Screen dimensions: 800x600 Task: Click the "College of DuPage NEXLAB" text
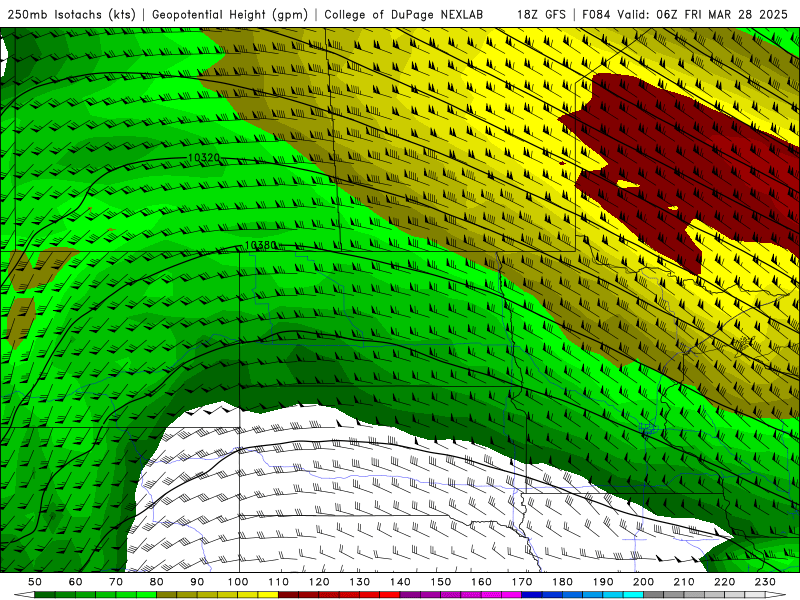coord(404,14)
